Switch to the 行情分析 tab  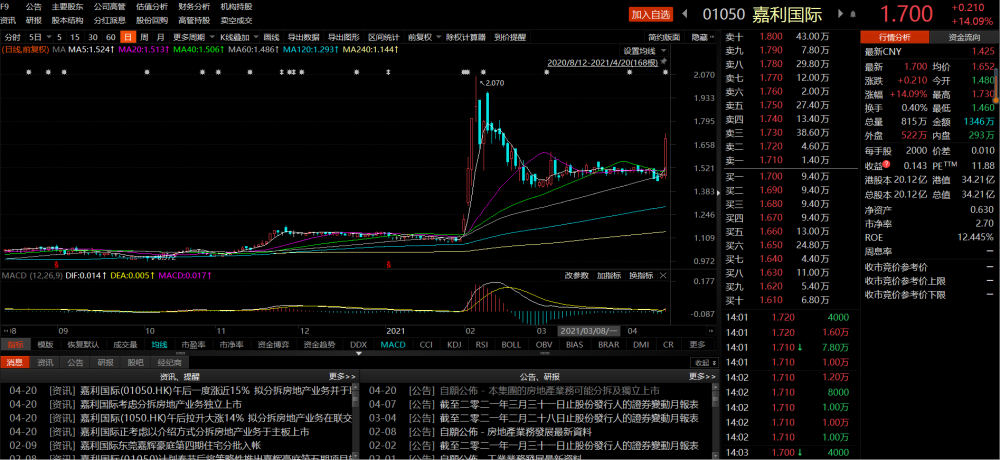895,37
